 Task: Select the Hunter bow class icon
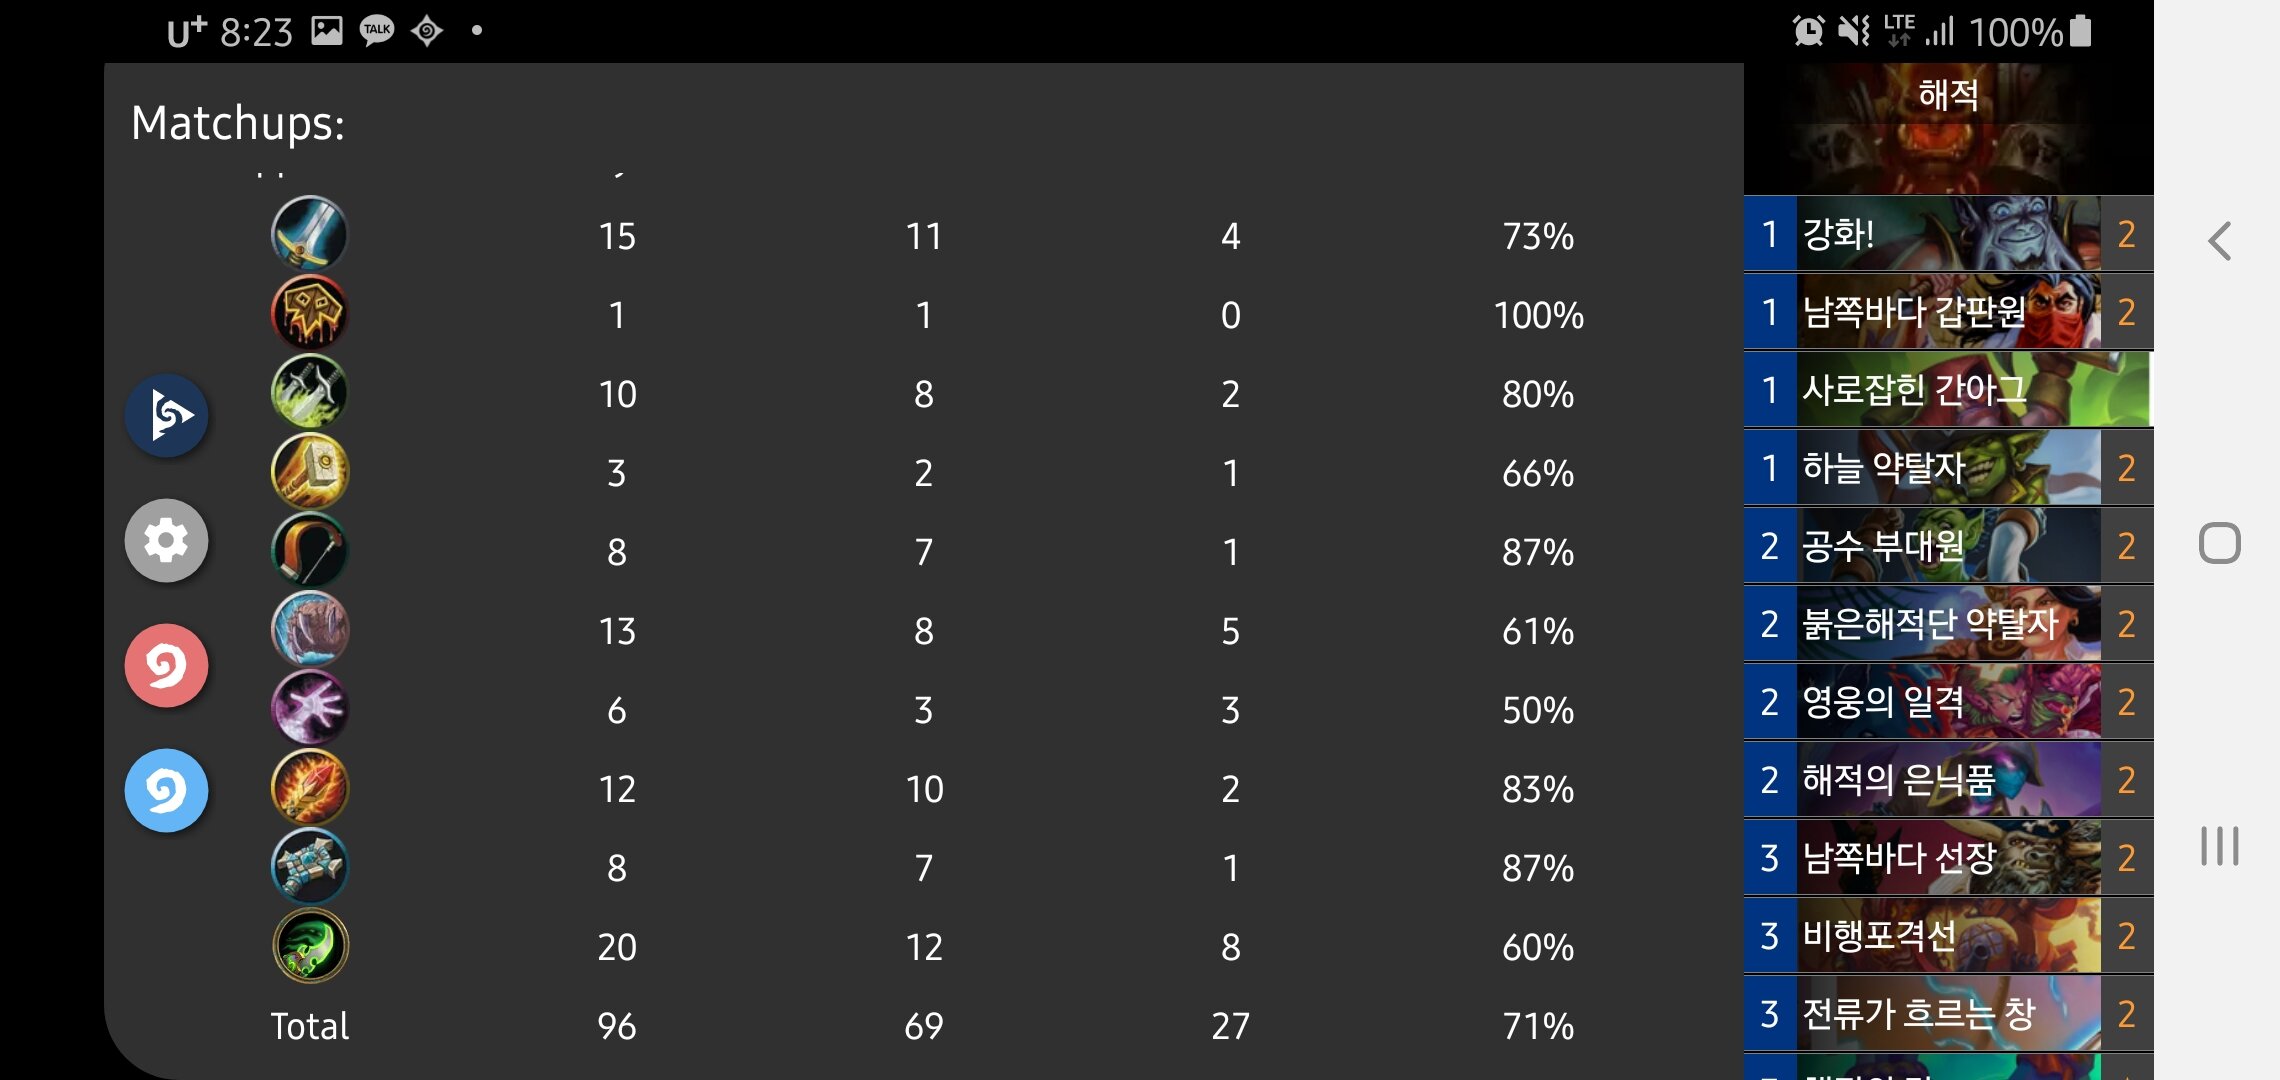tap(309, 551)
